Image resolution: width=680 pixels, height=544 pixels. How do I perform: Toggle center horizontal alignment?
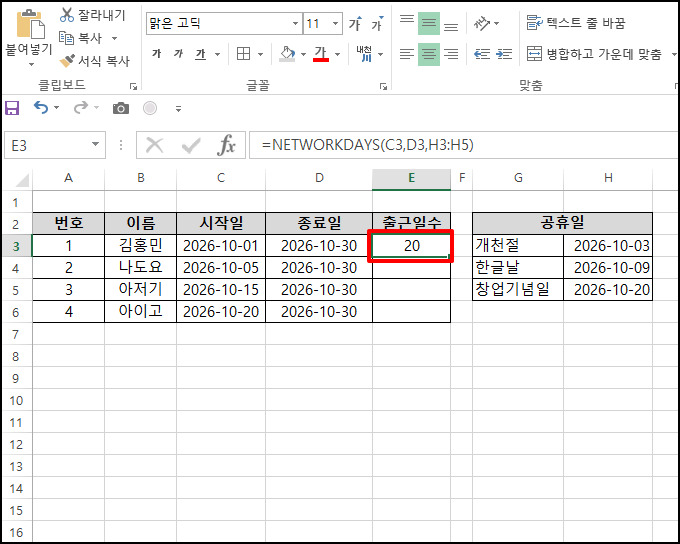(x=429, y=54)
